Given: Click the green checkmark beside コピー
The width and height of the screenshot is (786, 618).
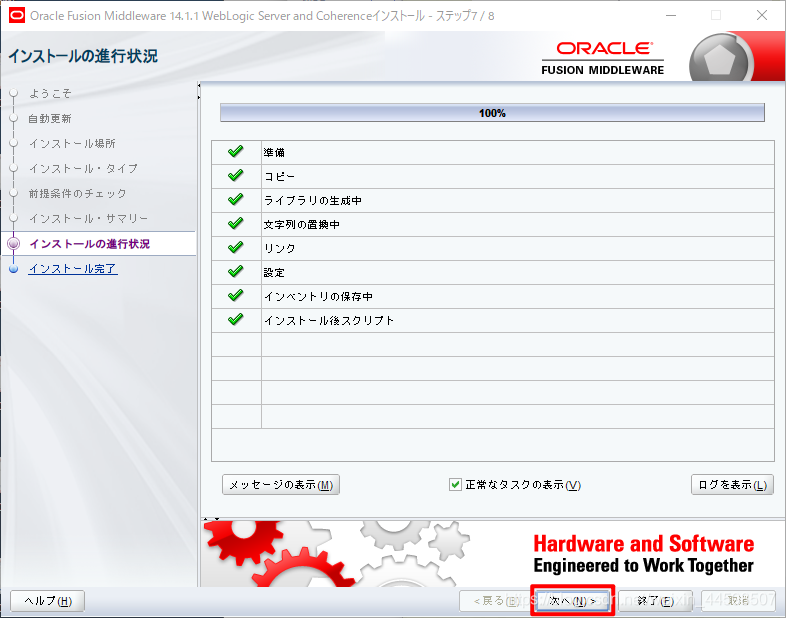Looking at the screenshot, I should (x=236, y=175).
